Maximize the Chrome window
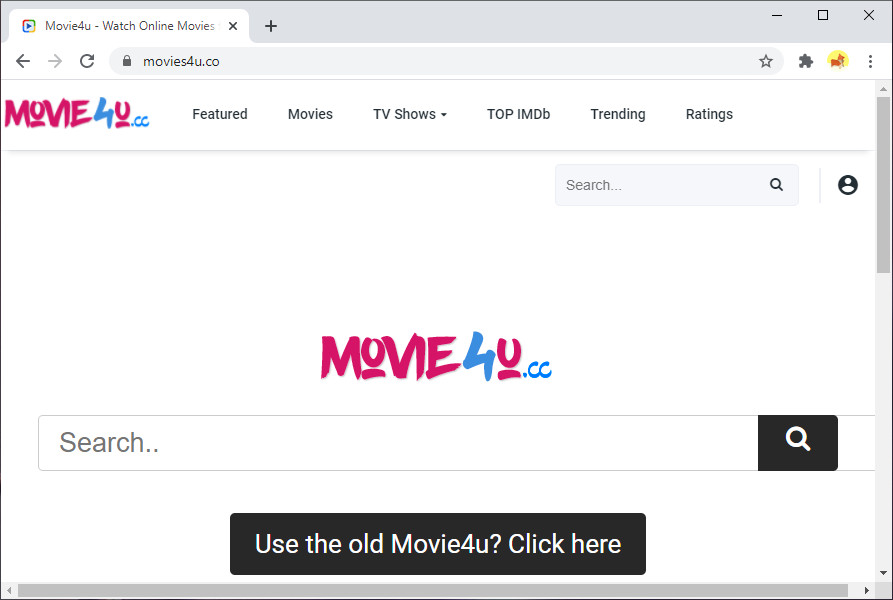 coord(823,15)
